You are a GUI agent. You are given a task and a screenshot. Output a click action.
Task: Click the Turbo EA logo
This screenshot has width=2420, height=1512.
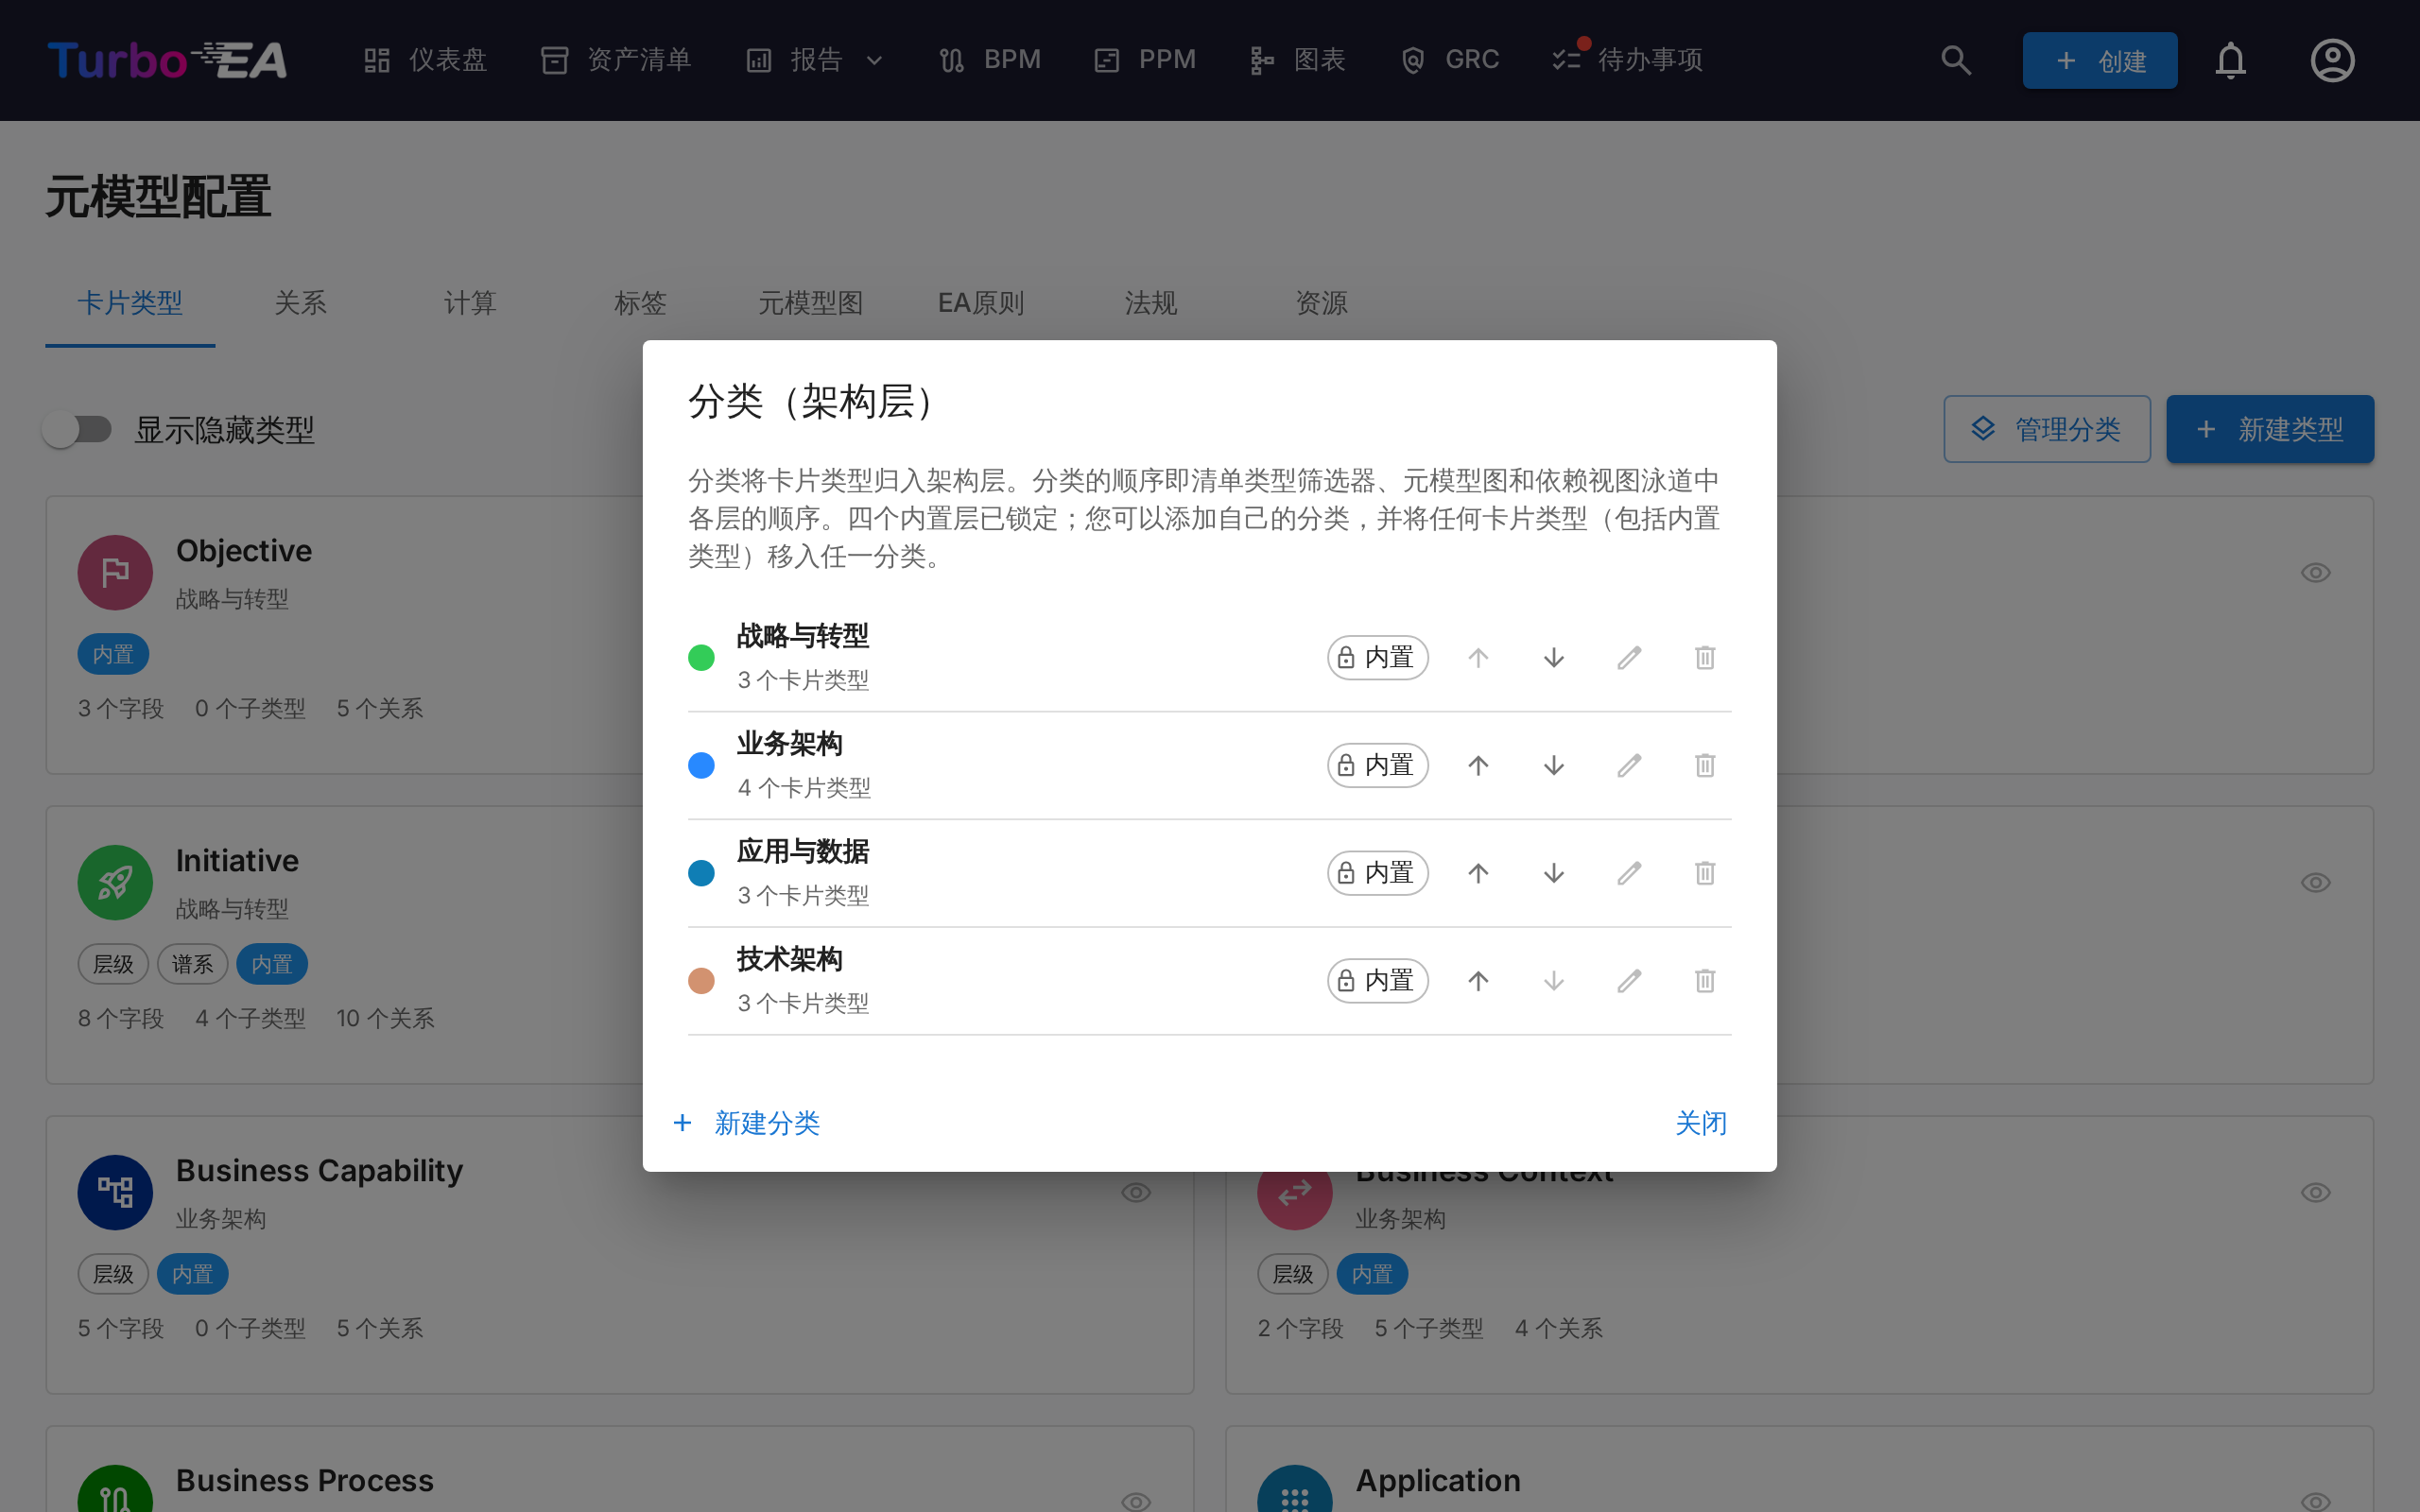coord(167,60)
